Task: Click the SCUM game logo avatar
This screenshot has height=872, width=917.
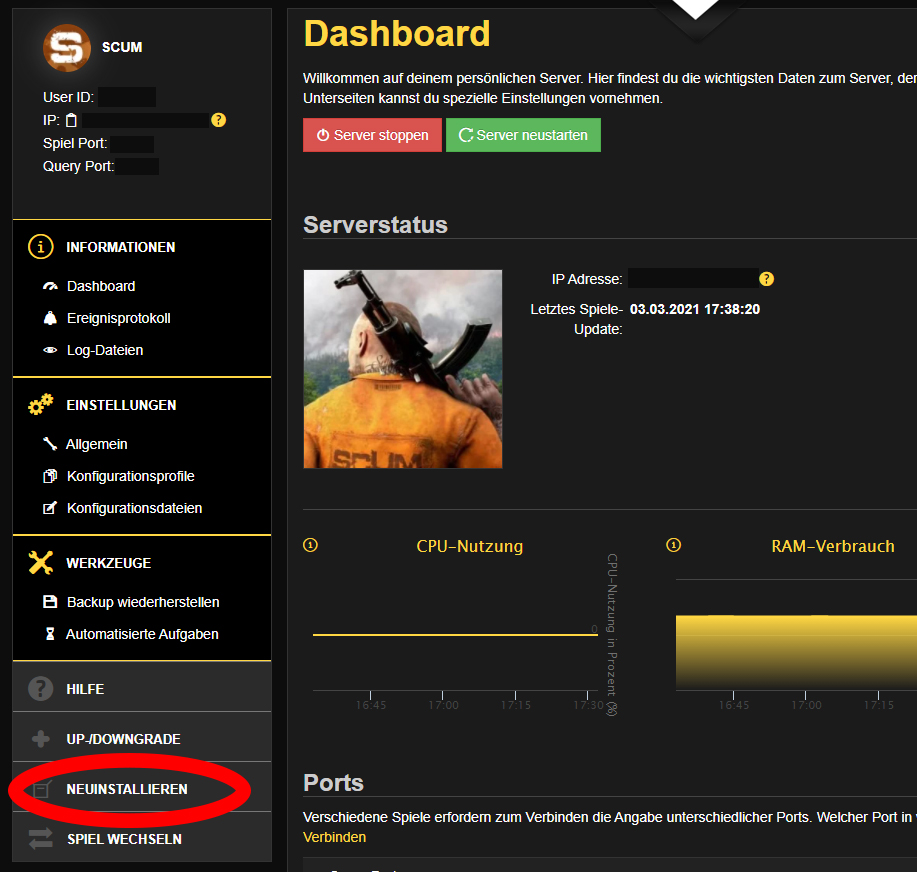Action: tap(67, 48)
